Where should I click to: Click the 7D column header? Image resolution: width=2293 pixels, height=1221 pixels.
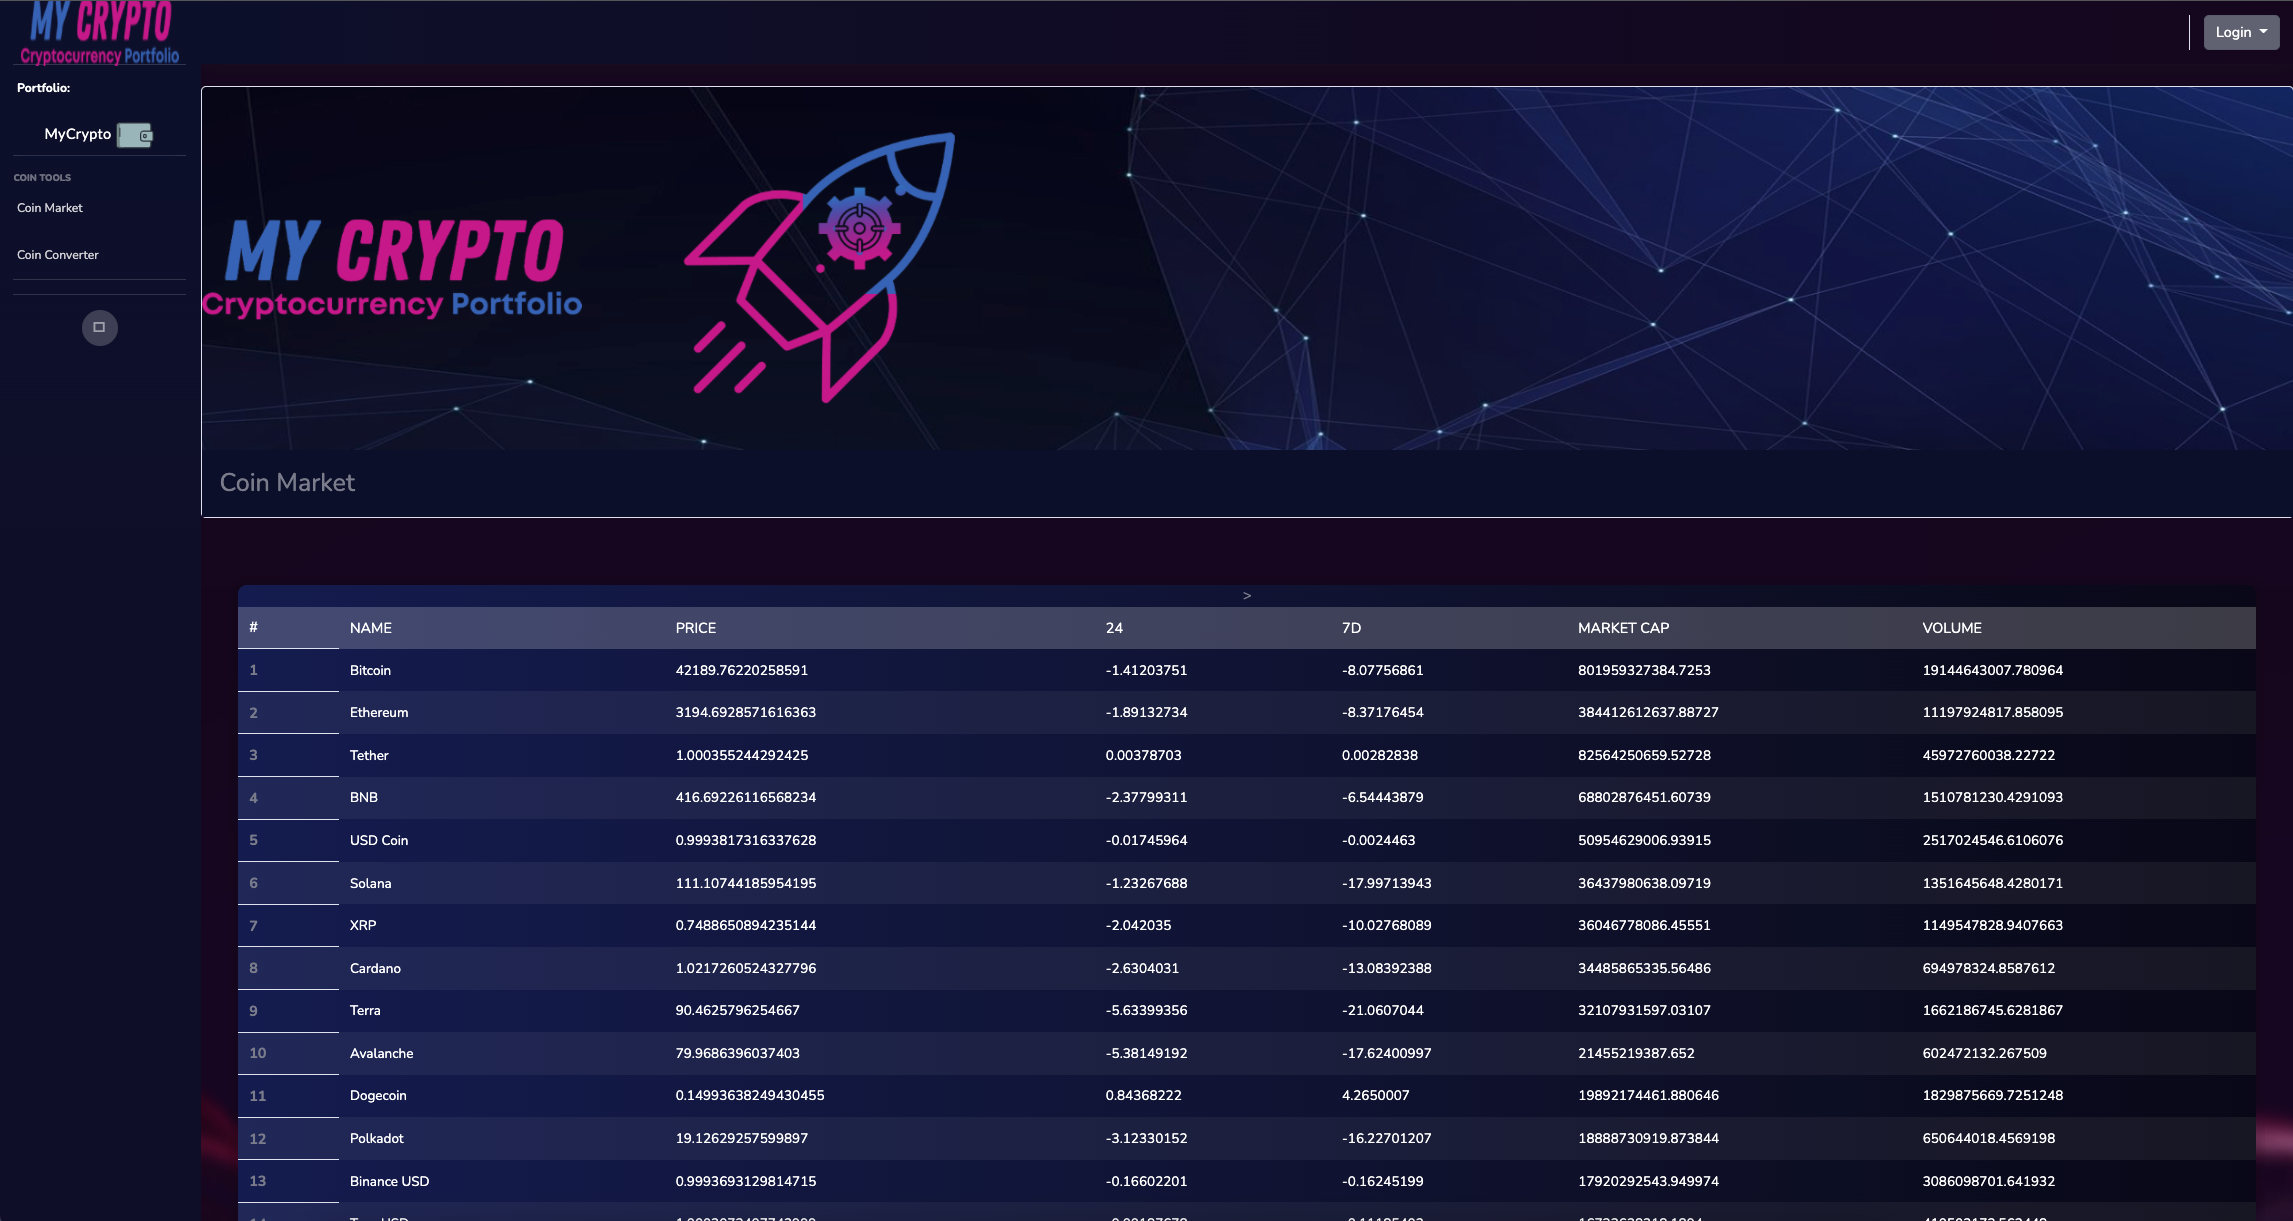[x=1352, y=627]
